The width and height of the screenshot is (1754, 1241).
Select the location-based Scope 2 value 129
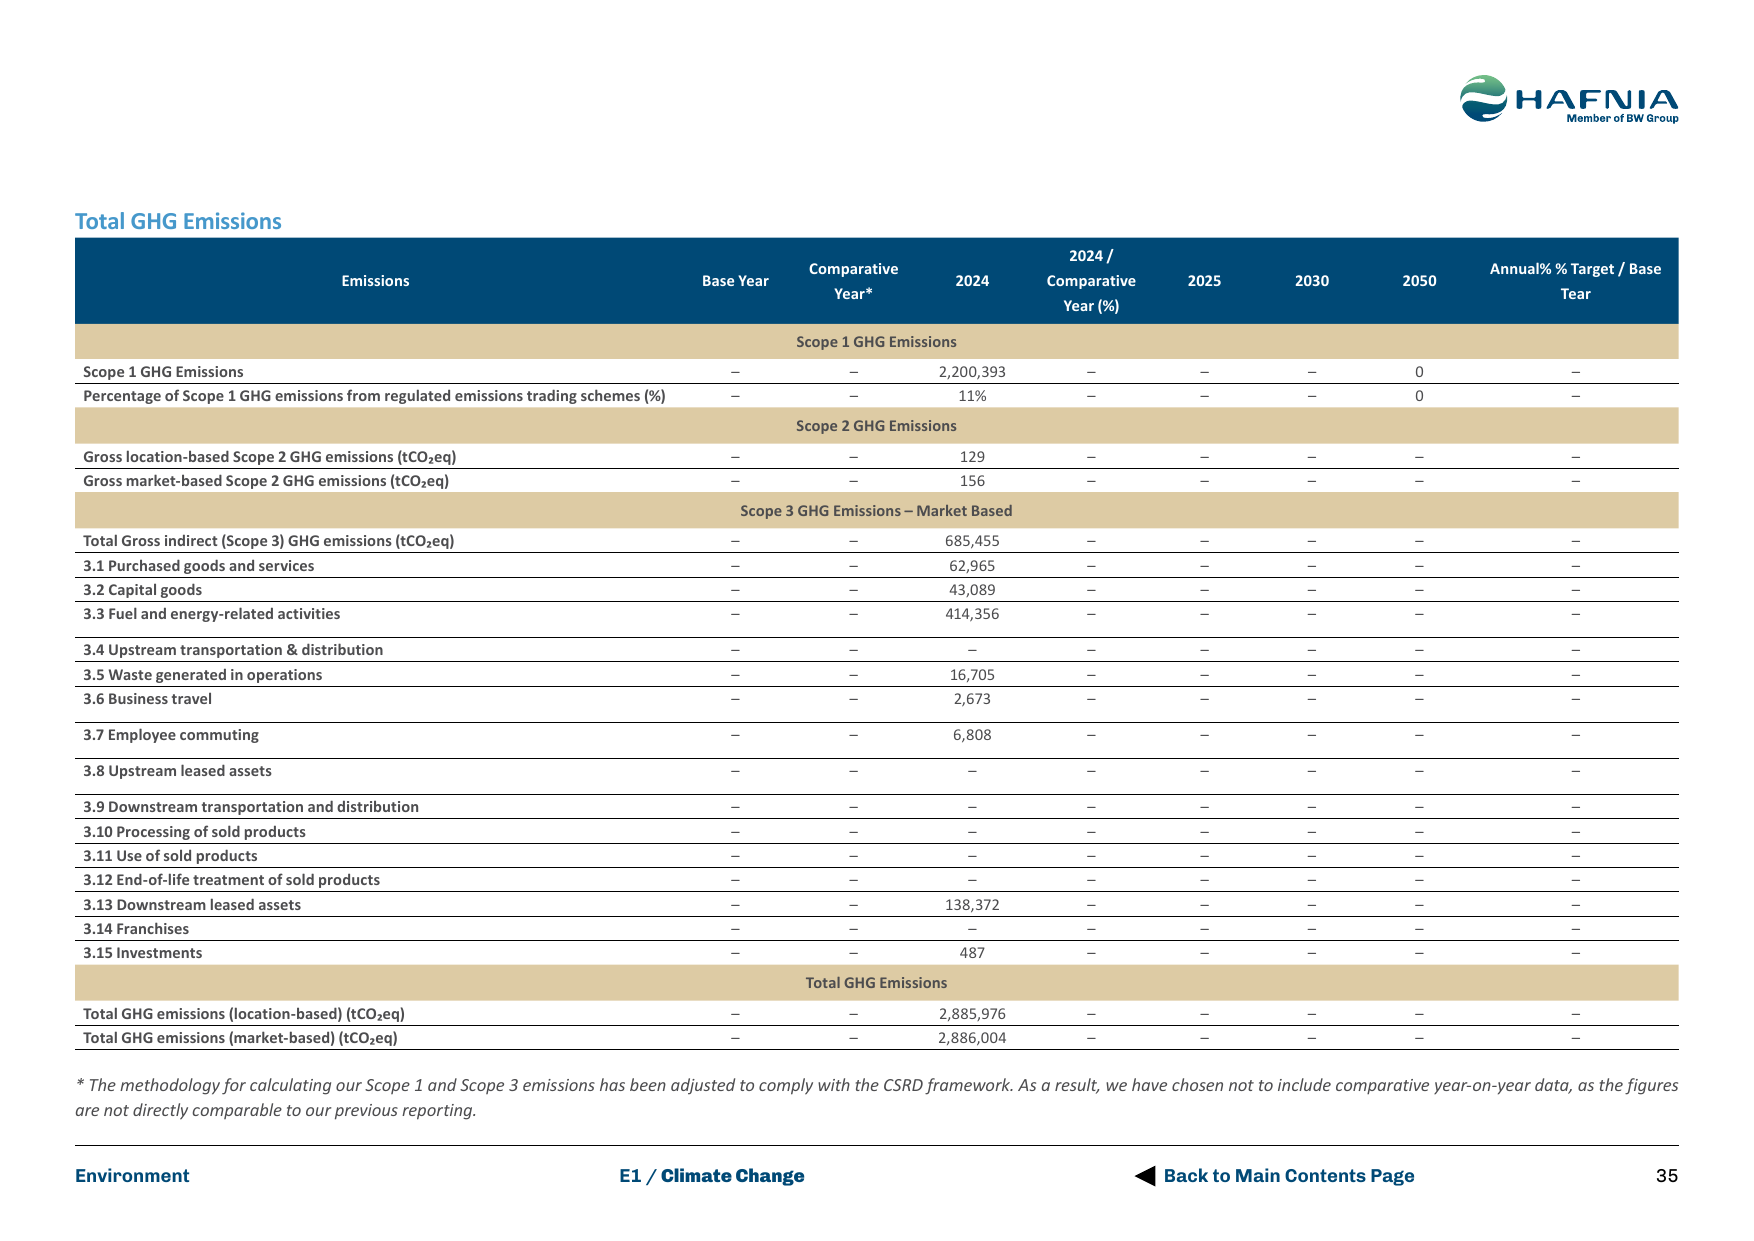pyautogui.click(x=972, y=457)
